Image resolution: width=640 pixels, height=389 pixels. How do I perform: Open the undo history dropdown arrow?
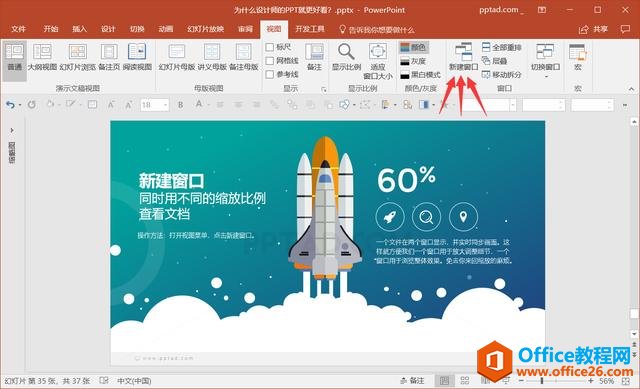(x=20, y=105)
